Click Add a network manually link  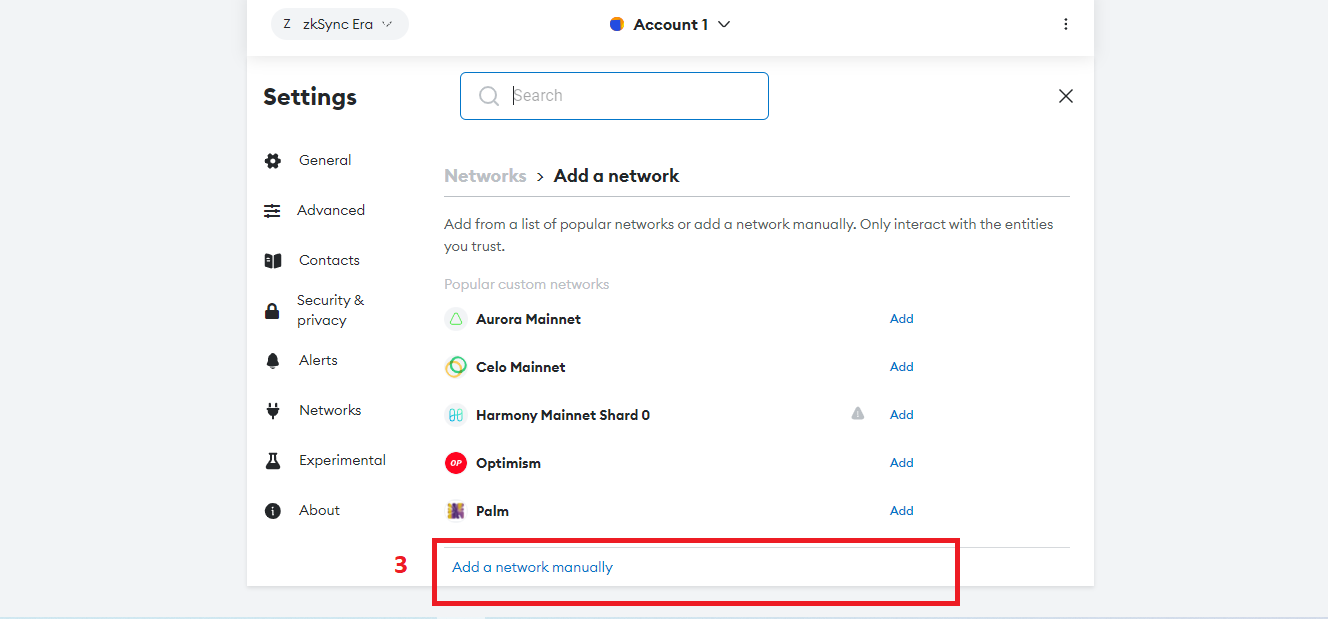tap(532, 567)
